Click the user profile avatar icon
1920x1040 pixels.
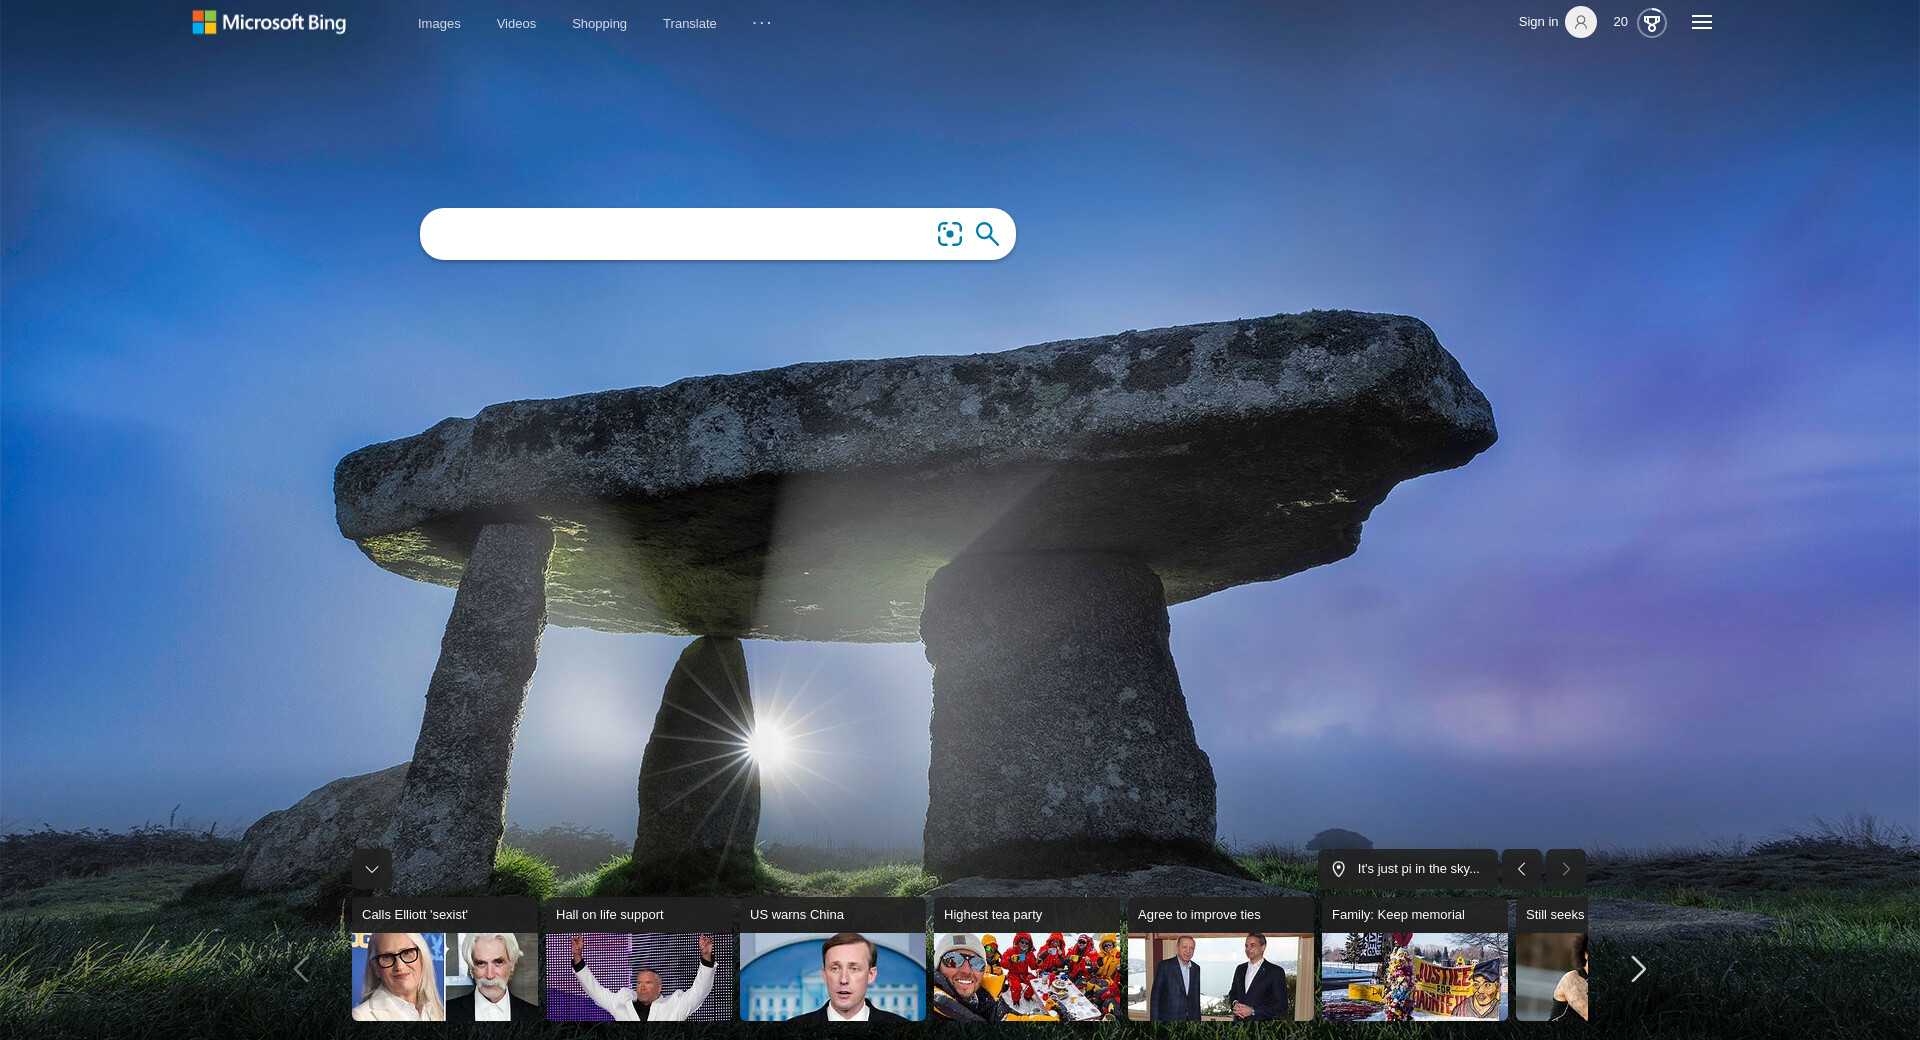click(x=1580, y=22)
